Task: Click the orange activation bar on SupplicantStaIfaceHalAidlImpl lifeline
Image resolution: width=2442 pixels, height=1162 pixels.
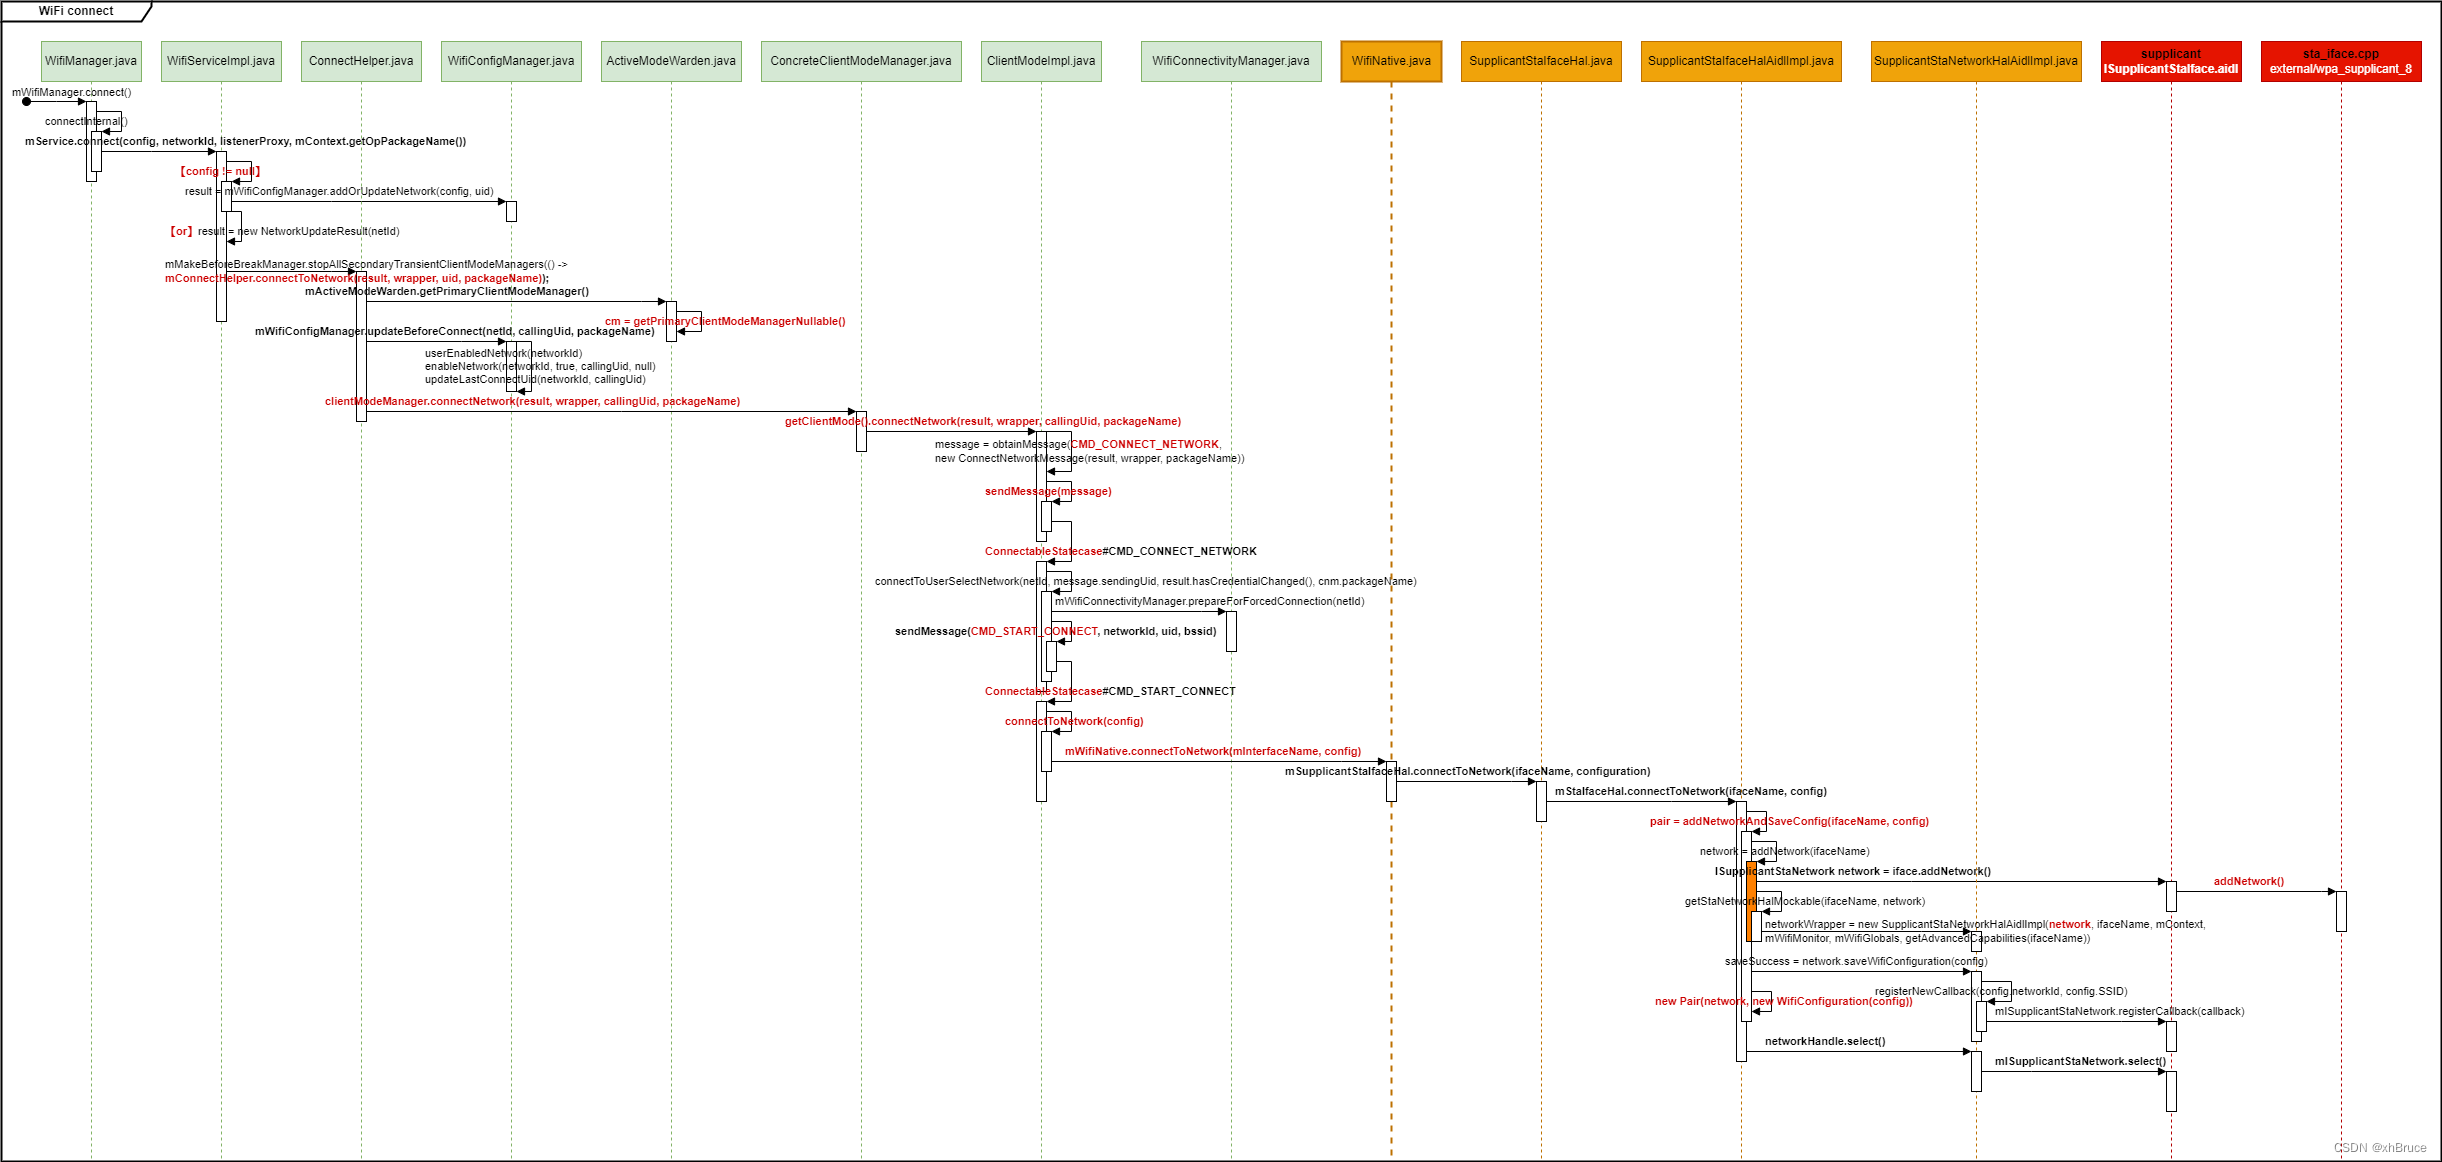Action: (1751, 901)
